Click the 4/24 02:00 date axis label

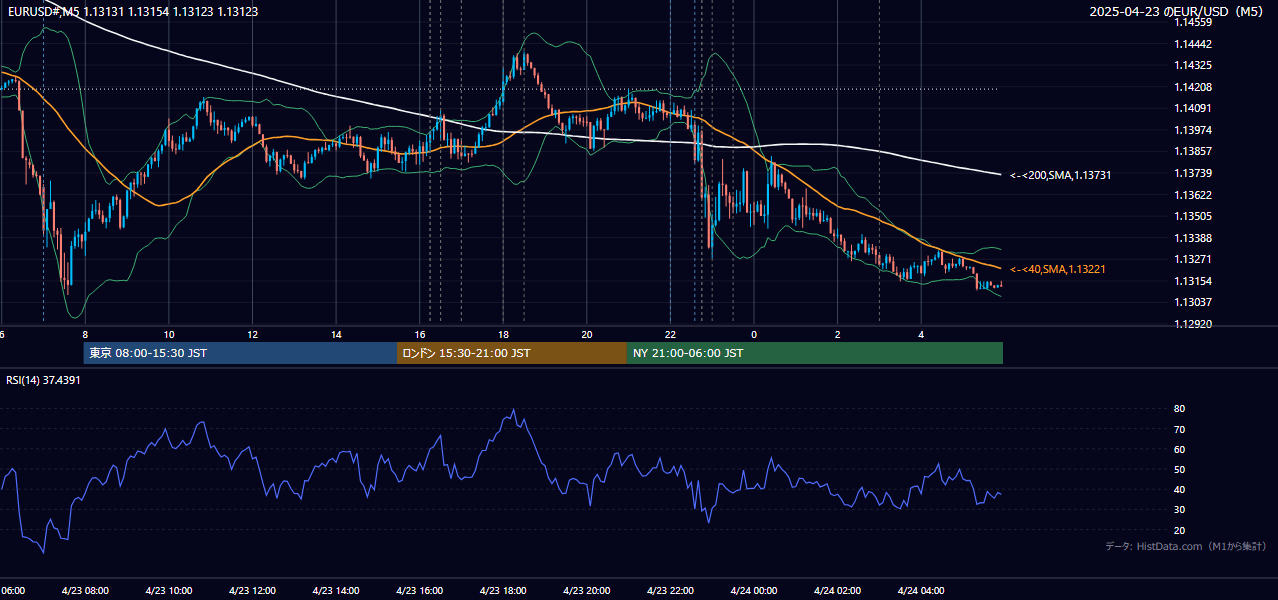click(838, 591)
